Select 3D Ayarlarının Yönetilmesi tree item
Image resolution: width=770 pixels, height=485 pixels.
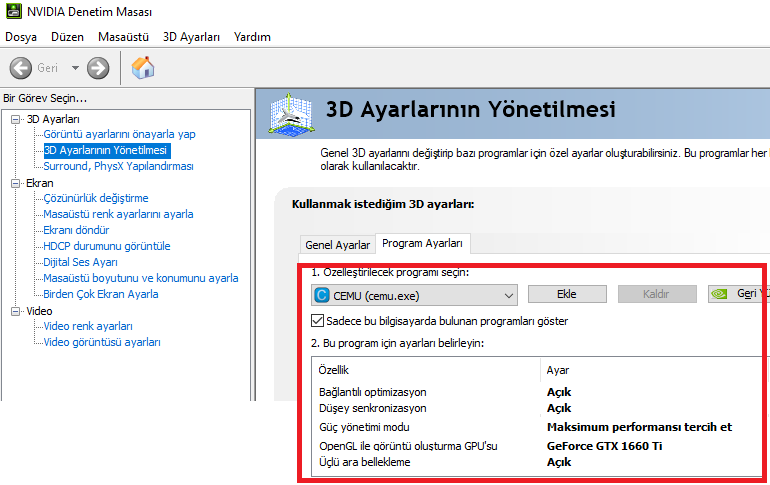point(106,150)
